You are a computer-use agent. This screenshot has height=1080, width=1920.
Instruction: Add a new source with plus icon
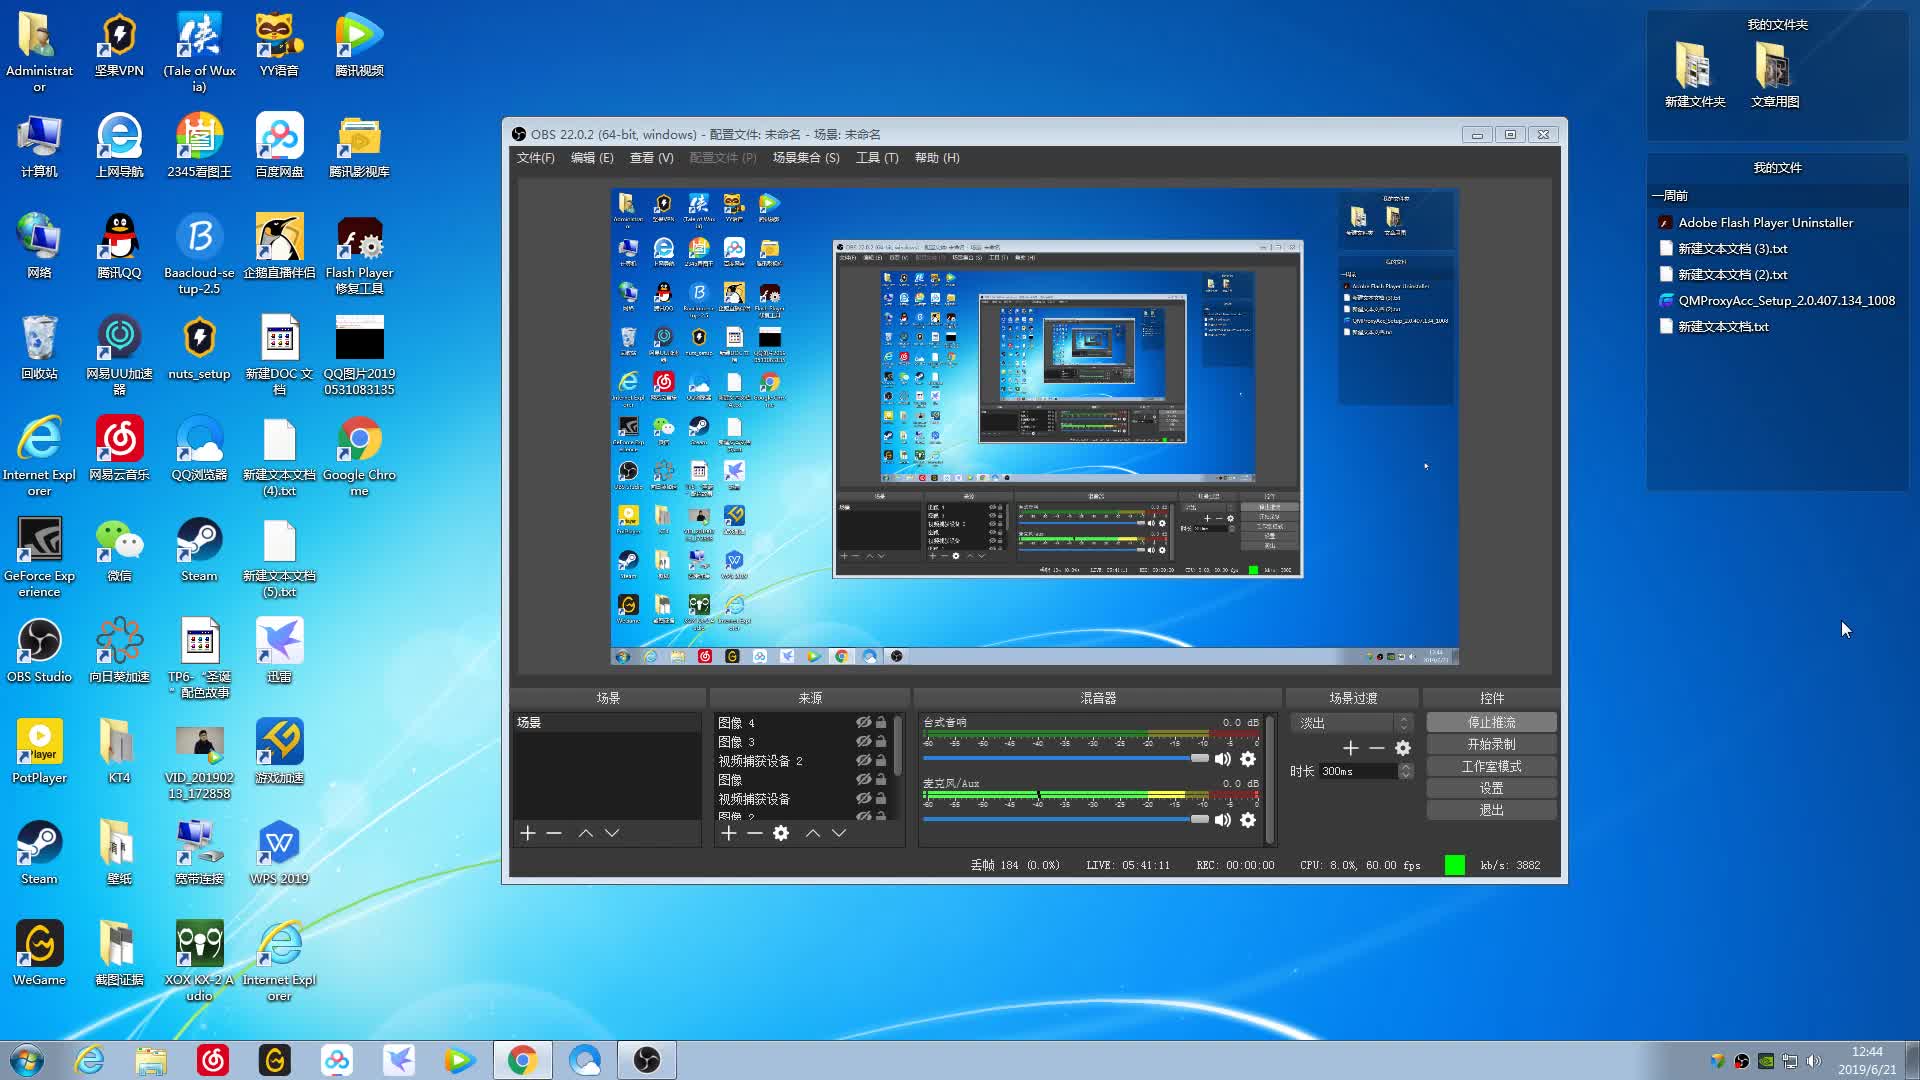click(x=729, y=833)
